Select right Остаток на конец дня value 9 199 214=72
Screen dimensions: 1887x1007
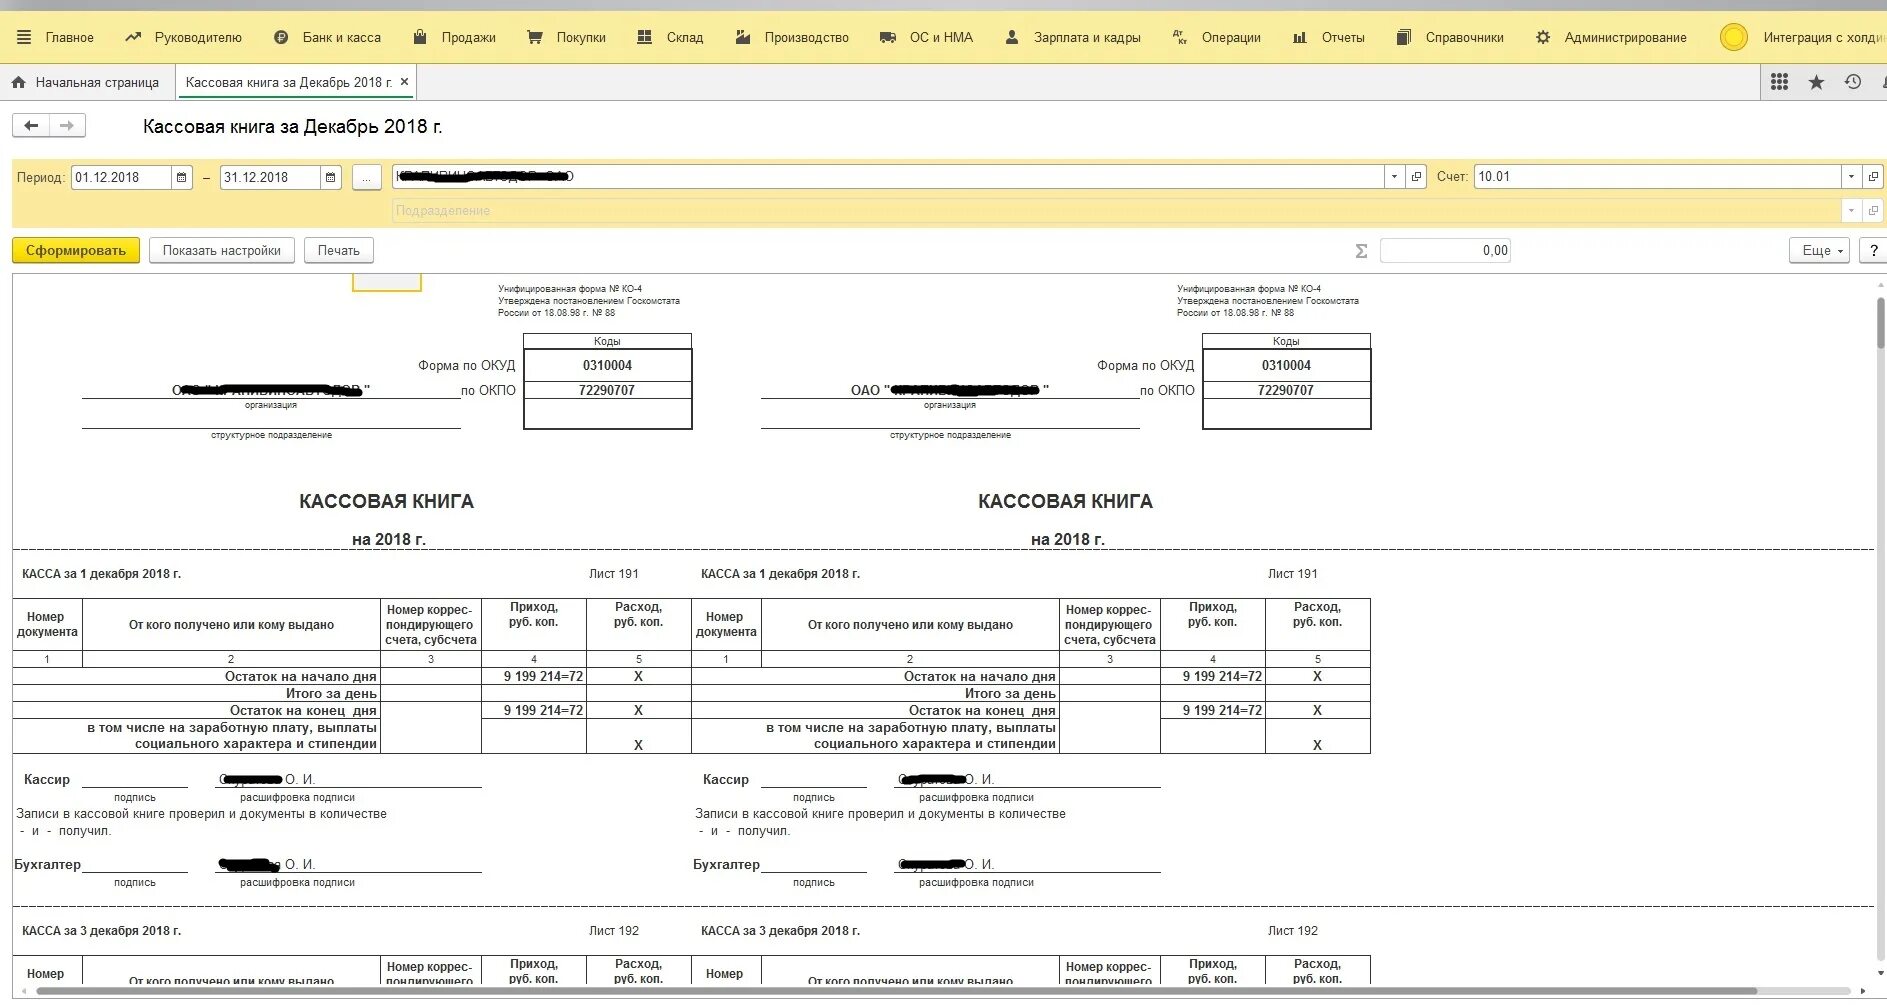point(1222,710)
